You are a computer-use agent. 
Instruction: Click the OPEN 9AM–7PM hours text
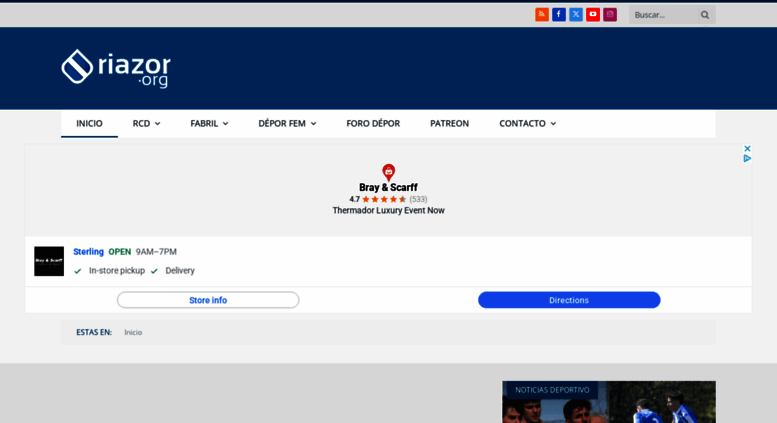point(142,252)
